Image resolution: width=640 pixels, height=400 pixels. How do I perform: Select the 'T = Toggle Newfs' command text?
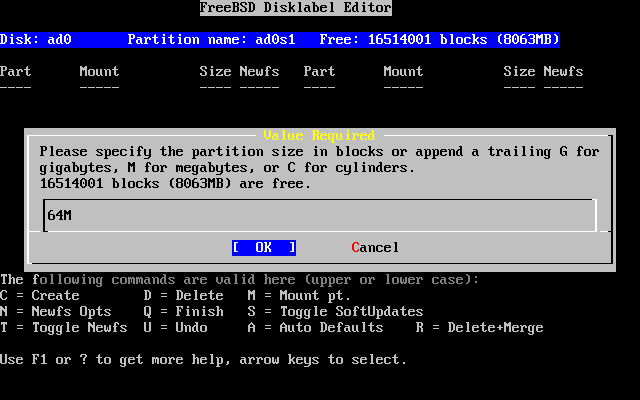[x=64, y=327]
